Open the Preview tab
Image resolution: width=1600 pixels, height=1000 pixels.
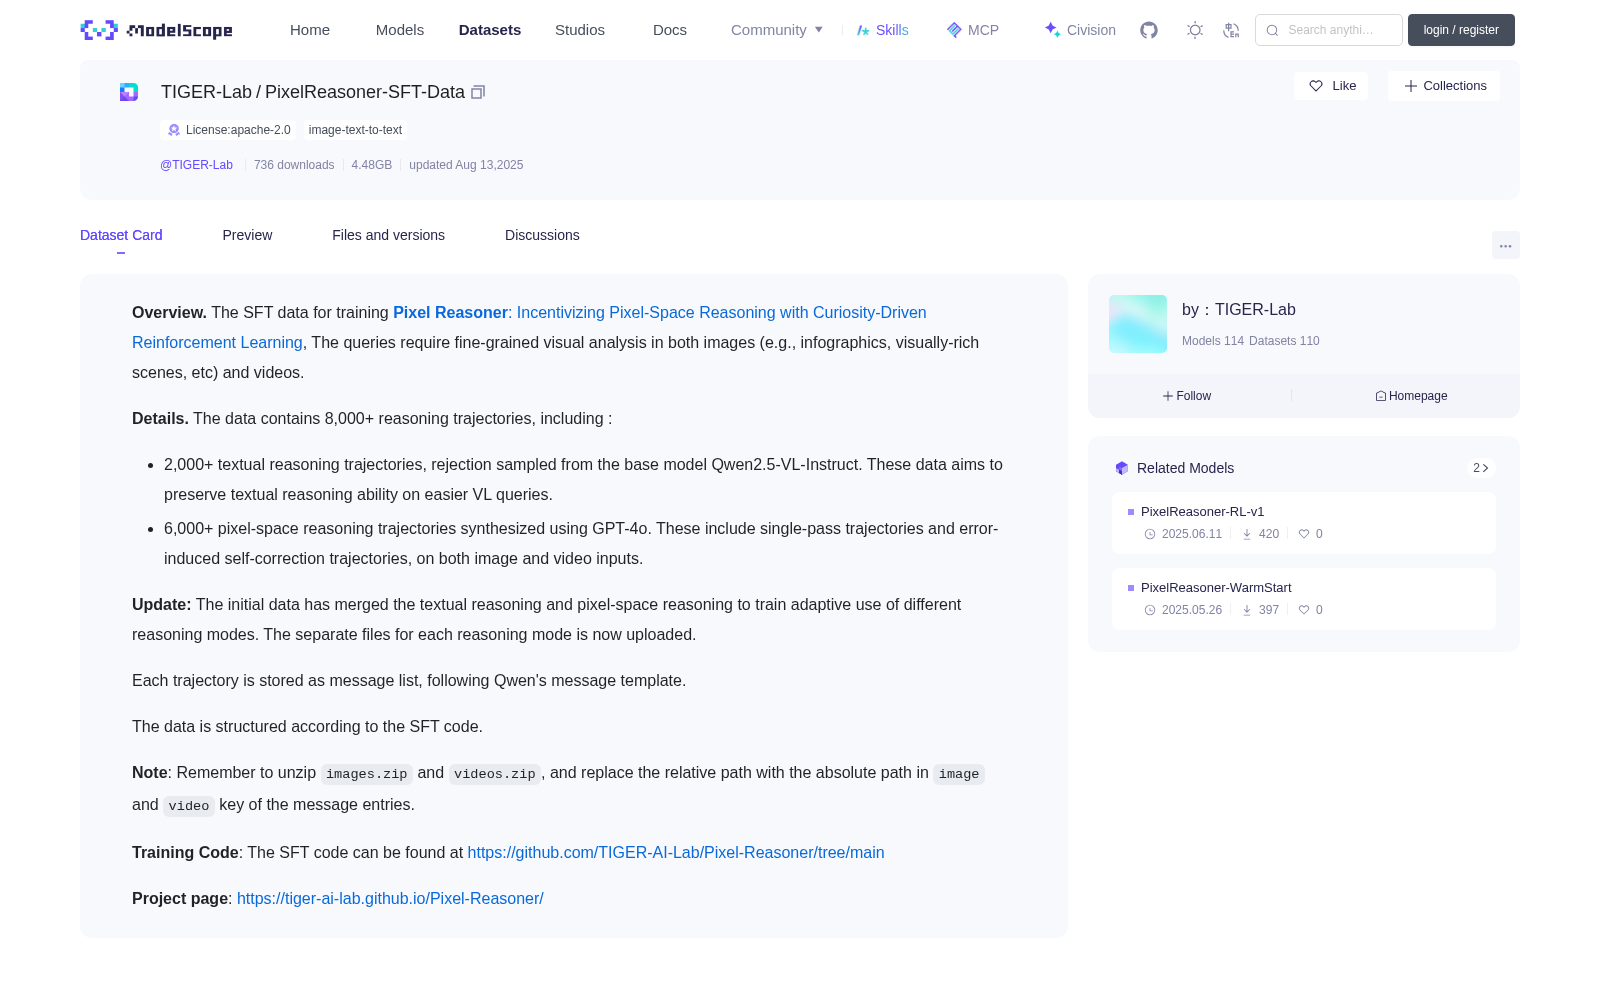pos(247,235)
